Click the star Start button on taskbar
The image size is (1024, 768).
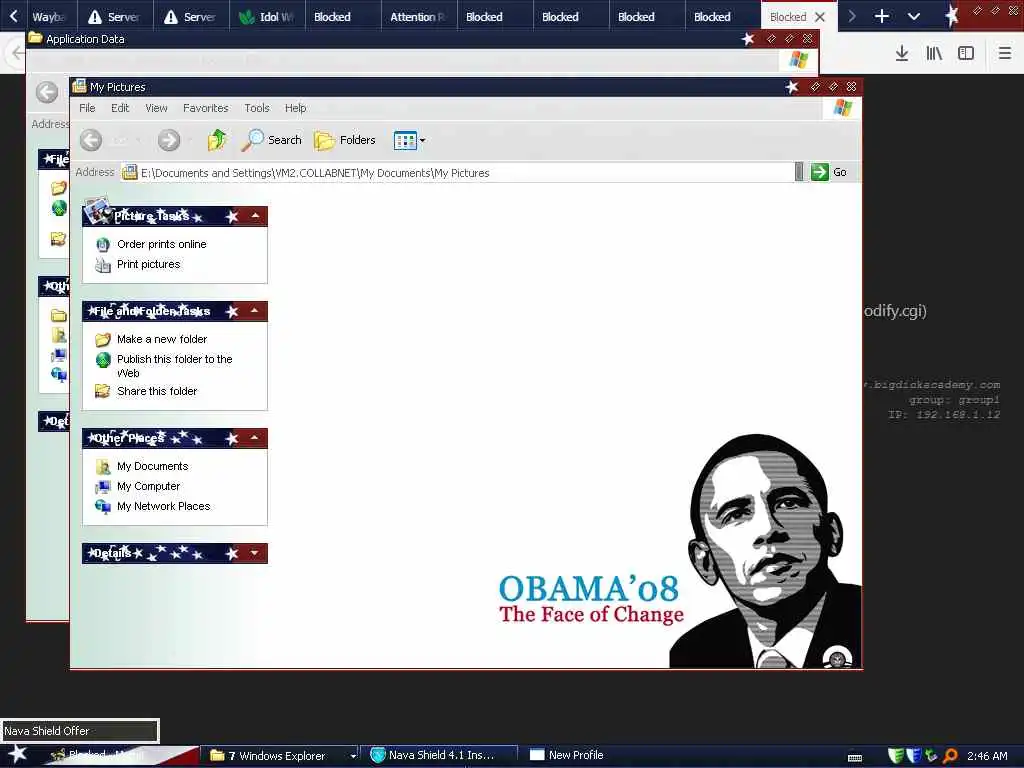[x=17, y=754]
